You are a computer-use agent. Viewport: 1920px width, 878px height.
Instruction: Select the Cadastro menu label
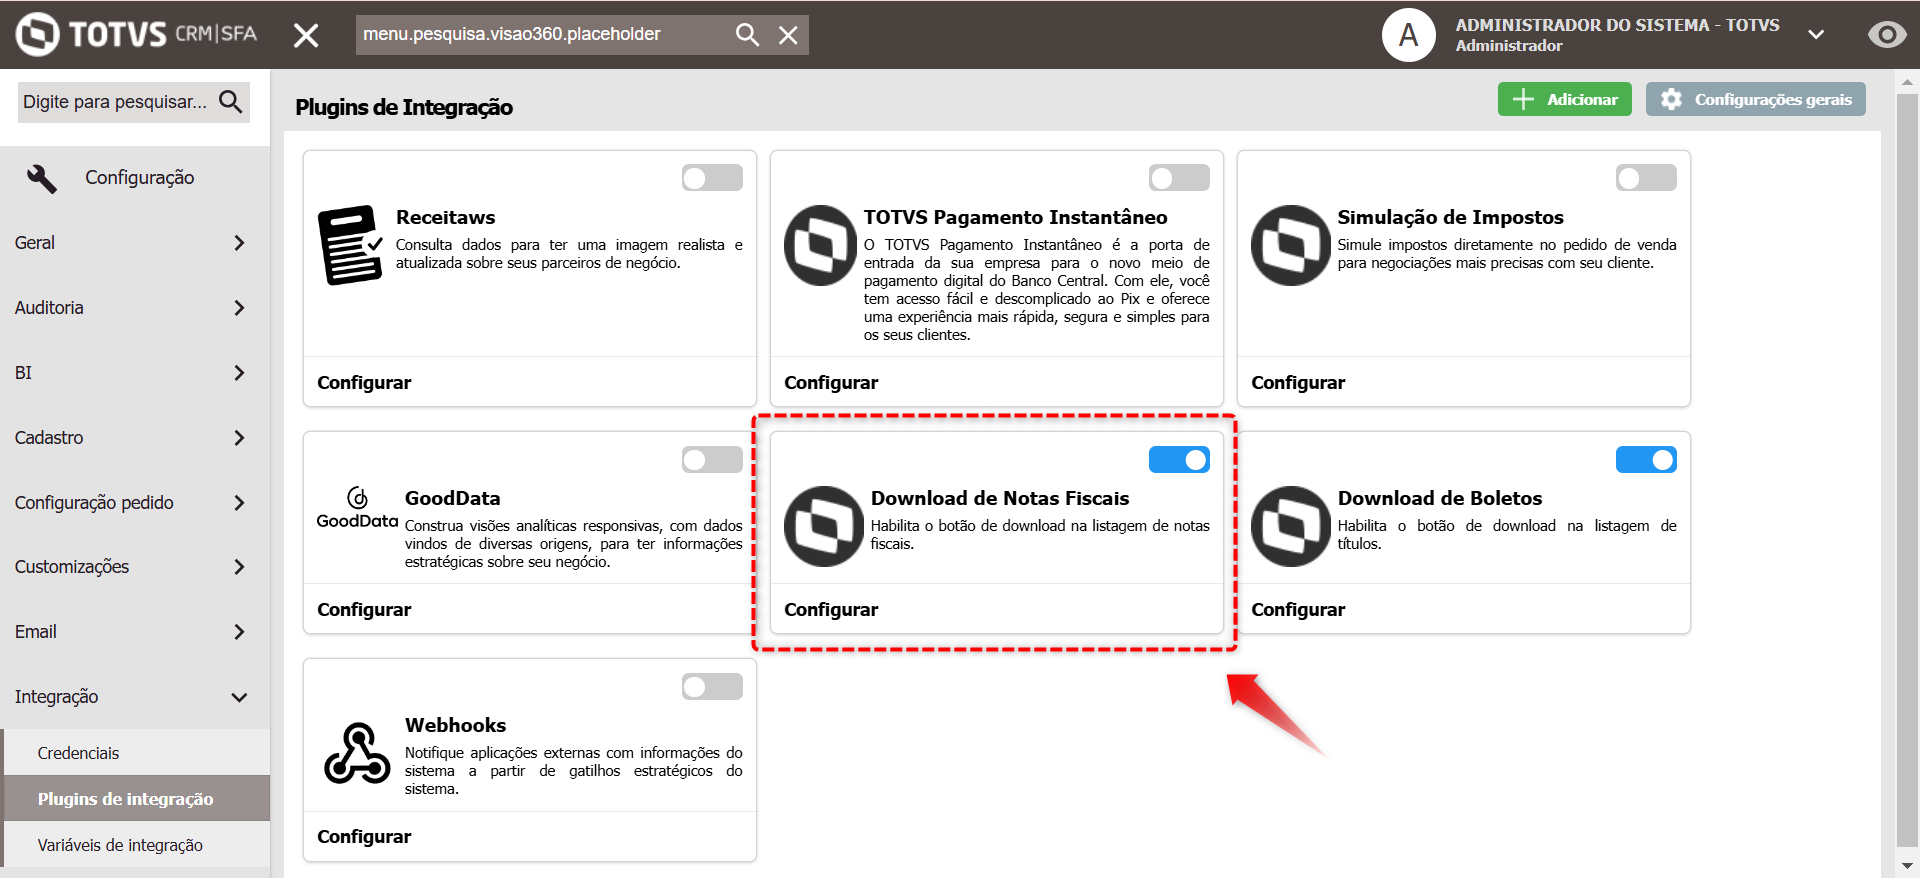49,438
